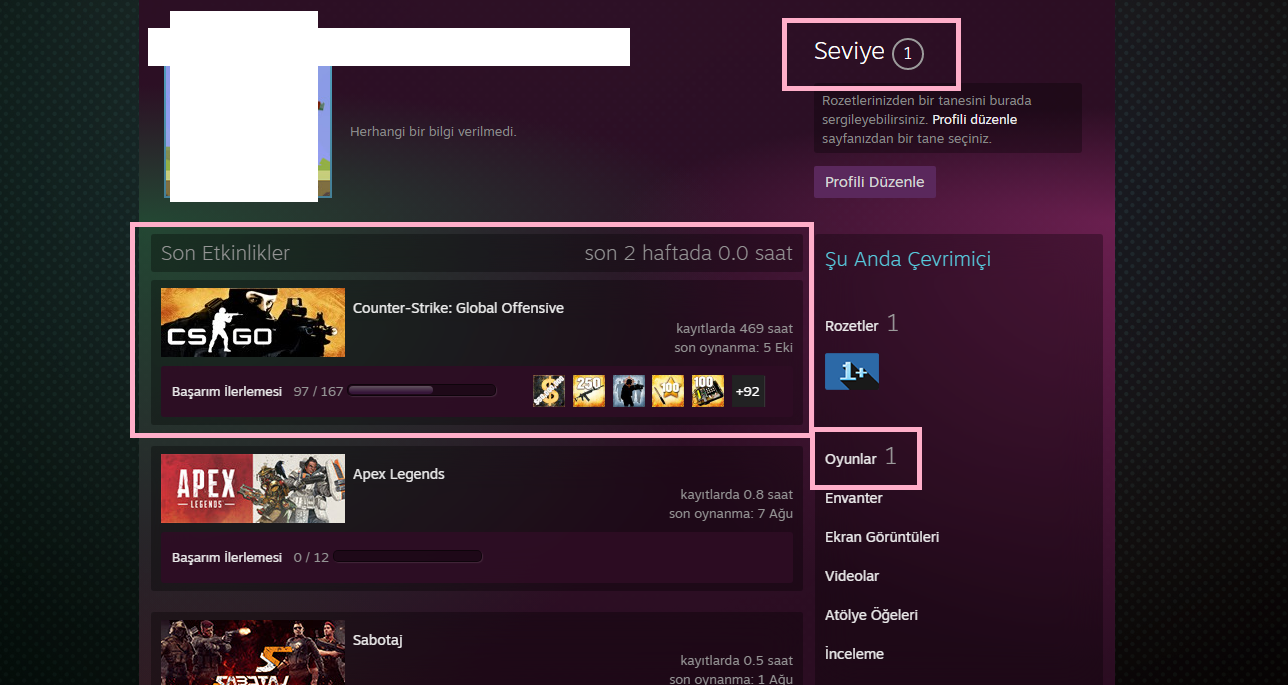Image resolution: width=1288 pixels, height=685 pixels.
Task: Open the CS:GO game banner image
Action: pos(253,322)
